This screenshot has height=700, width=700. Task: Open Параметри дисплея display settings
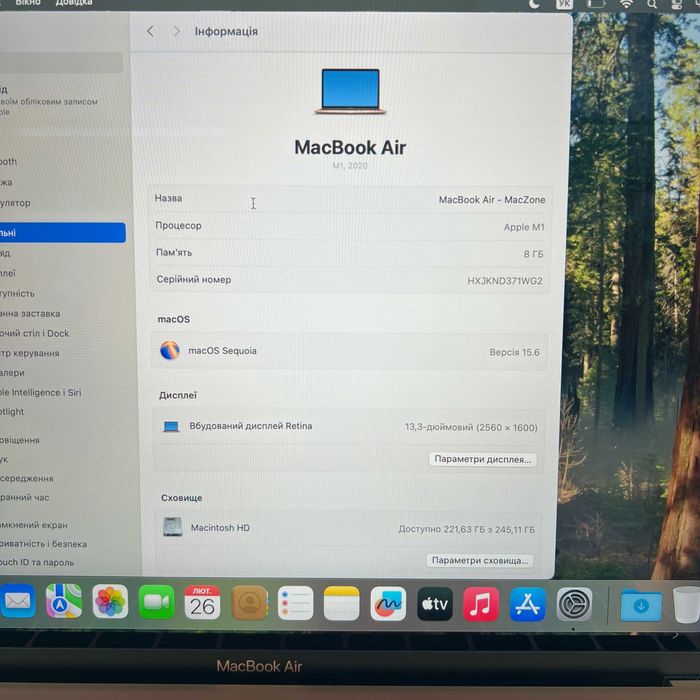(483, 459)
